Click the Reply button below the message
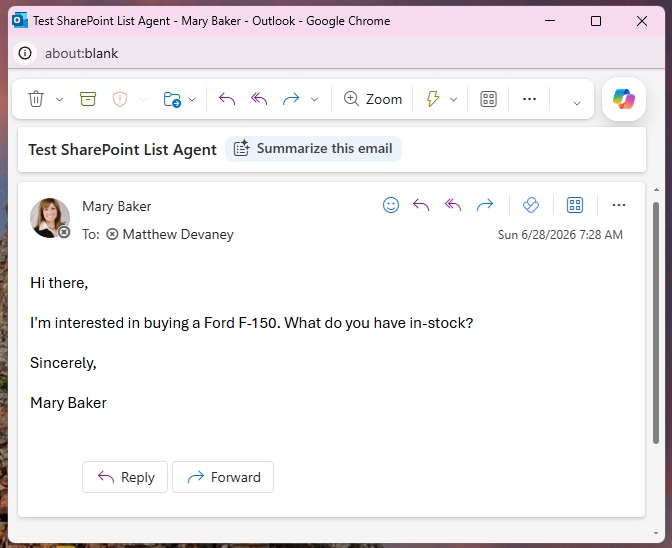 tap(125, 477)
